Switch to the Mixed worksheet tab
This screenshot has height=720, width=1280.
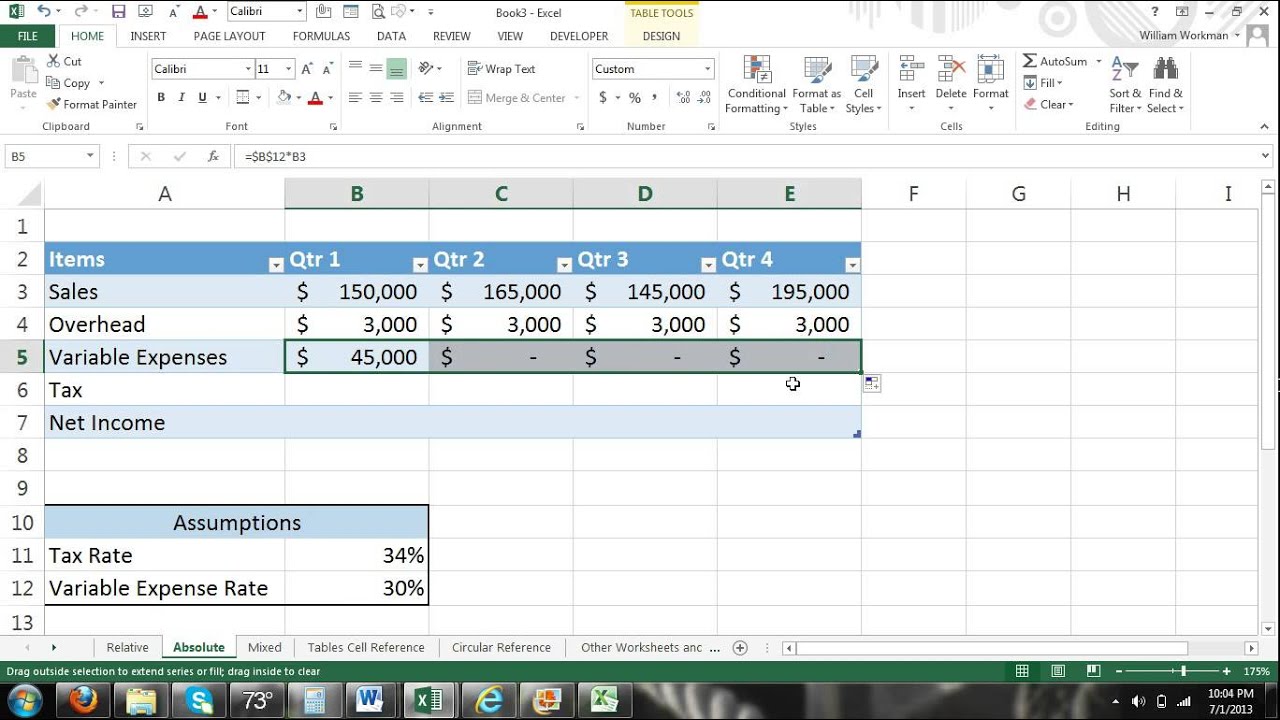(x=265, y=647)
